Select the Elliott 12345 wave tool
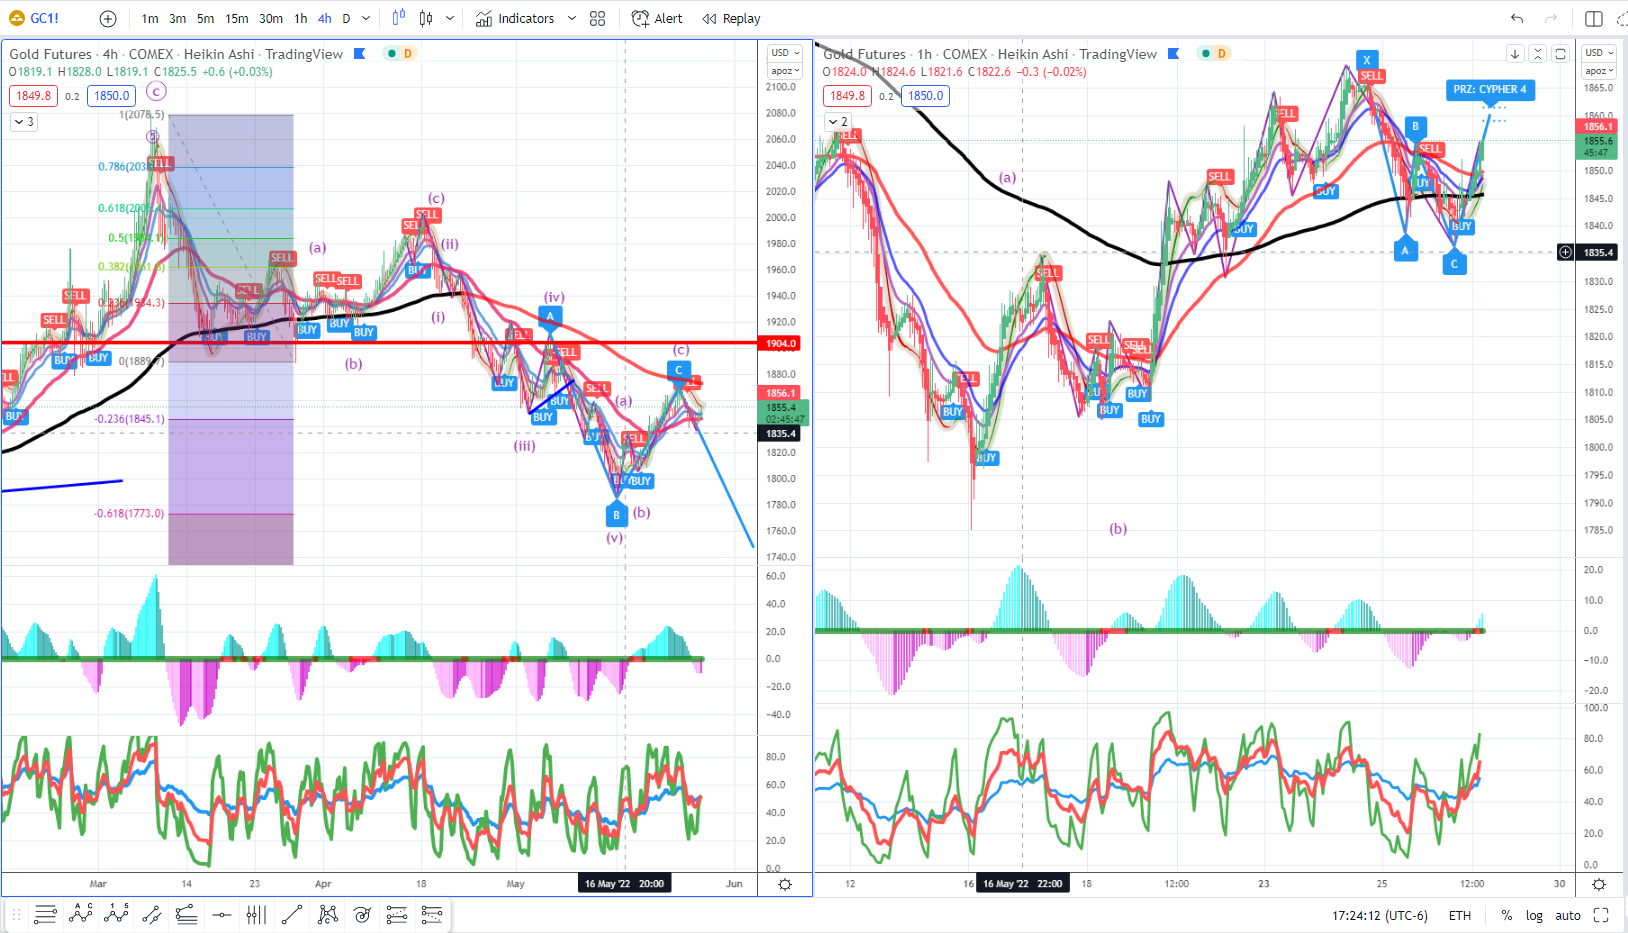The width and height of the screenshot is (1628, 933). (x=117, y=914)
